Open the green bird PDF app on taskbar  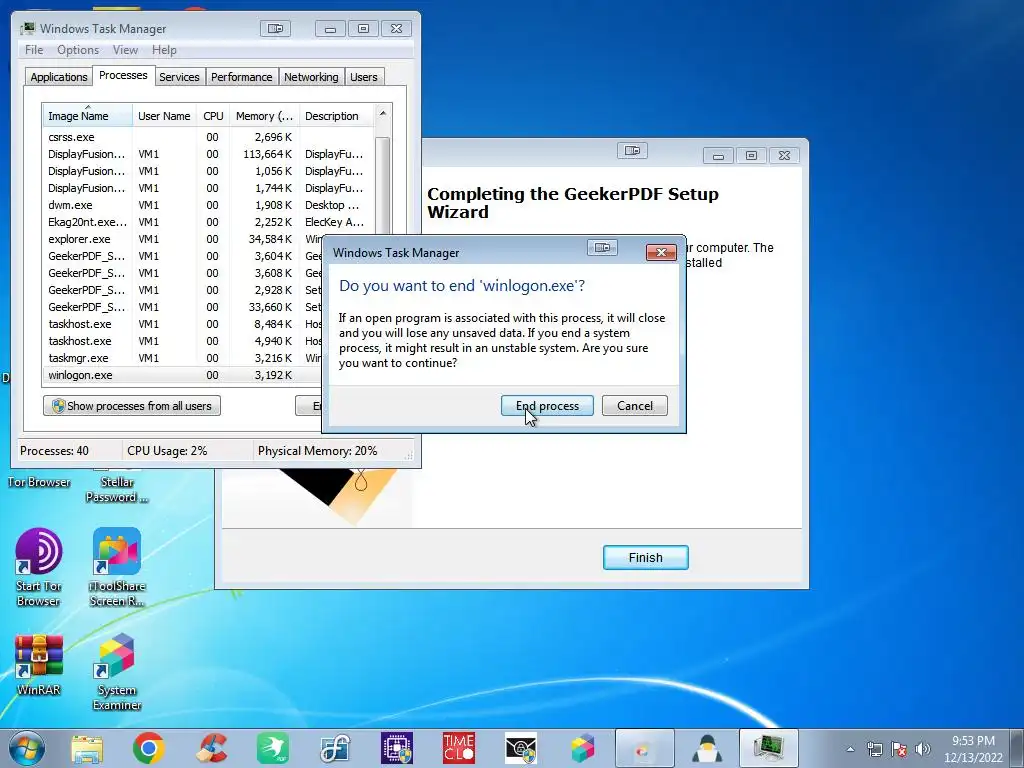(x=273, y=748)
